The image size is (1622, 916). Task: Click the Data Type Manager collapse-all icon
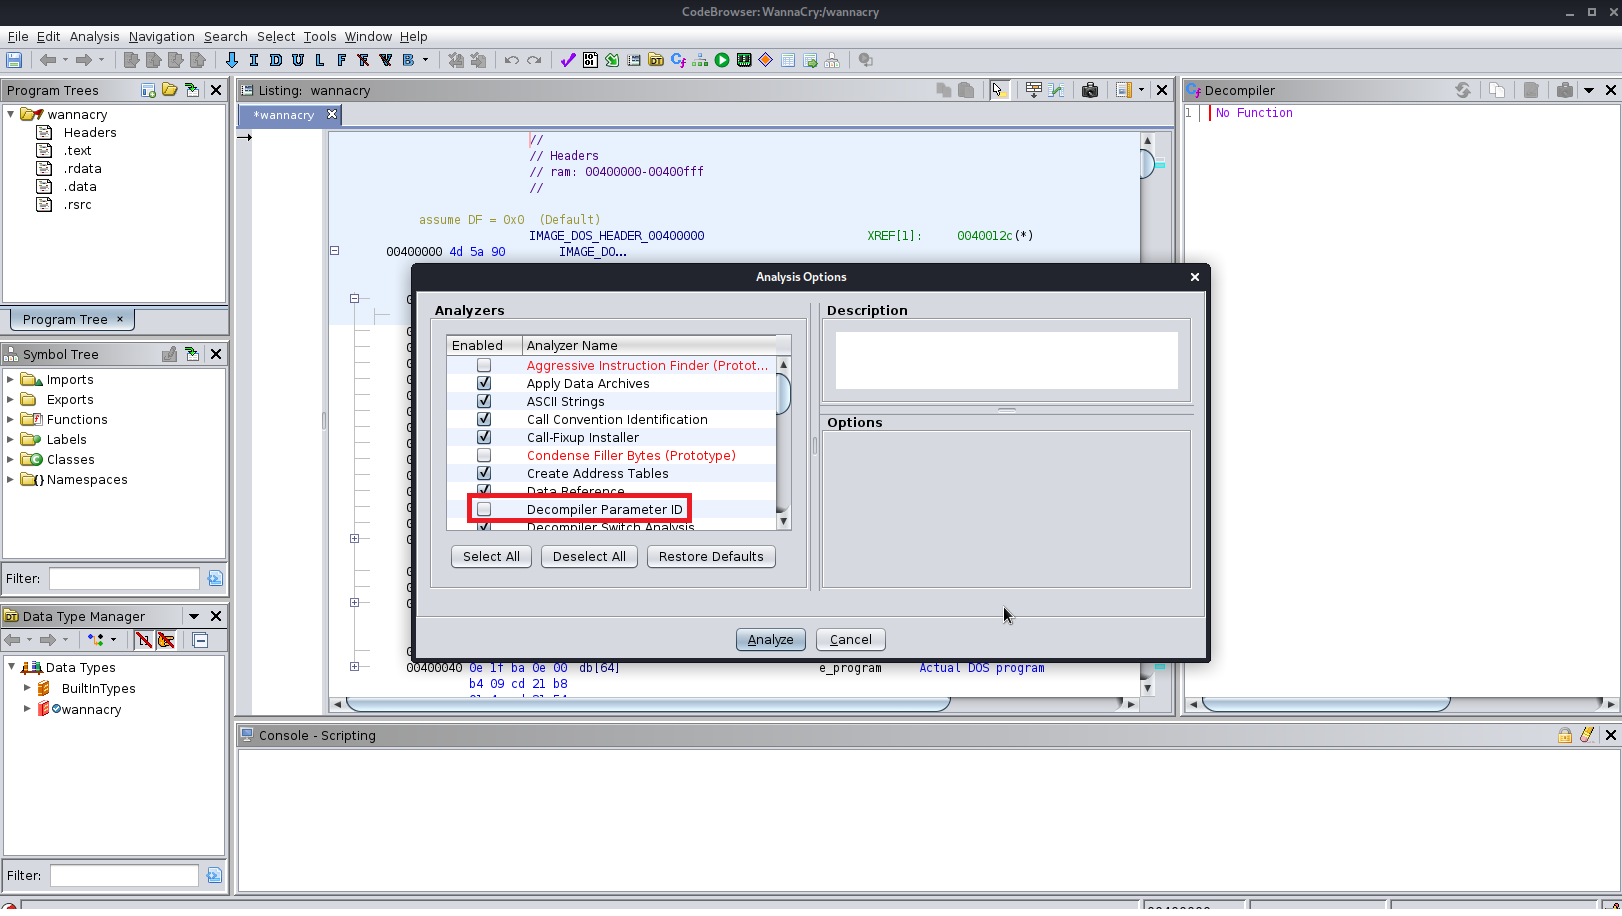point(200,640)
